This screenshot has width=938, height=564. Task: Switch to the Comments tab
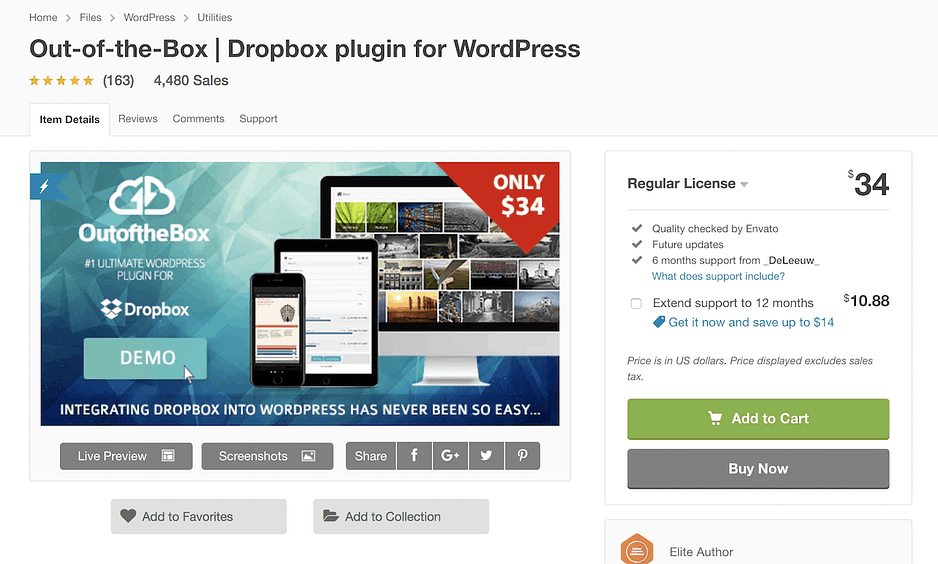click(198, 119)
